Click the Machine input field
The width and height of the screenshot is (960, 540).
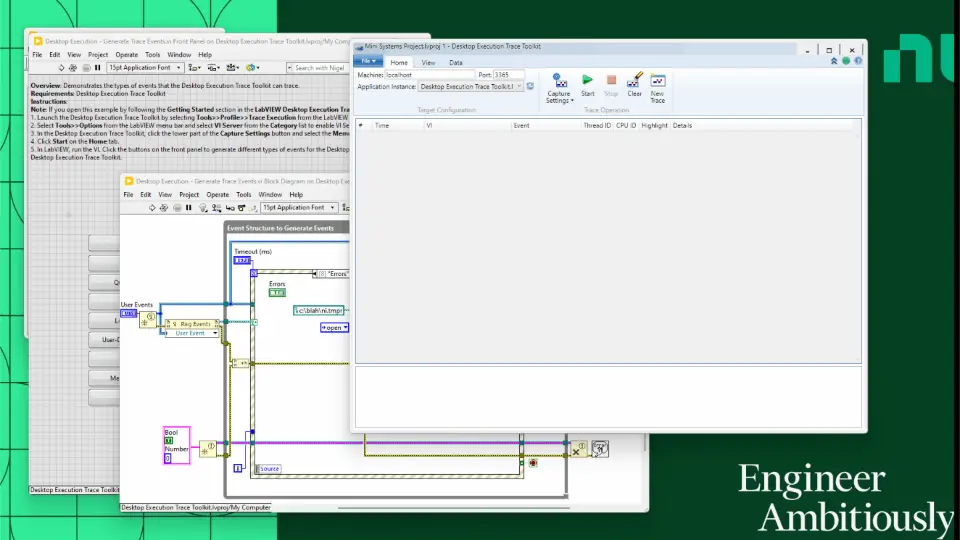[x=429, y=75]
